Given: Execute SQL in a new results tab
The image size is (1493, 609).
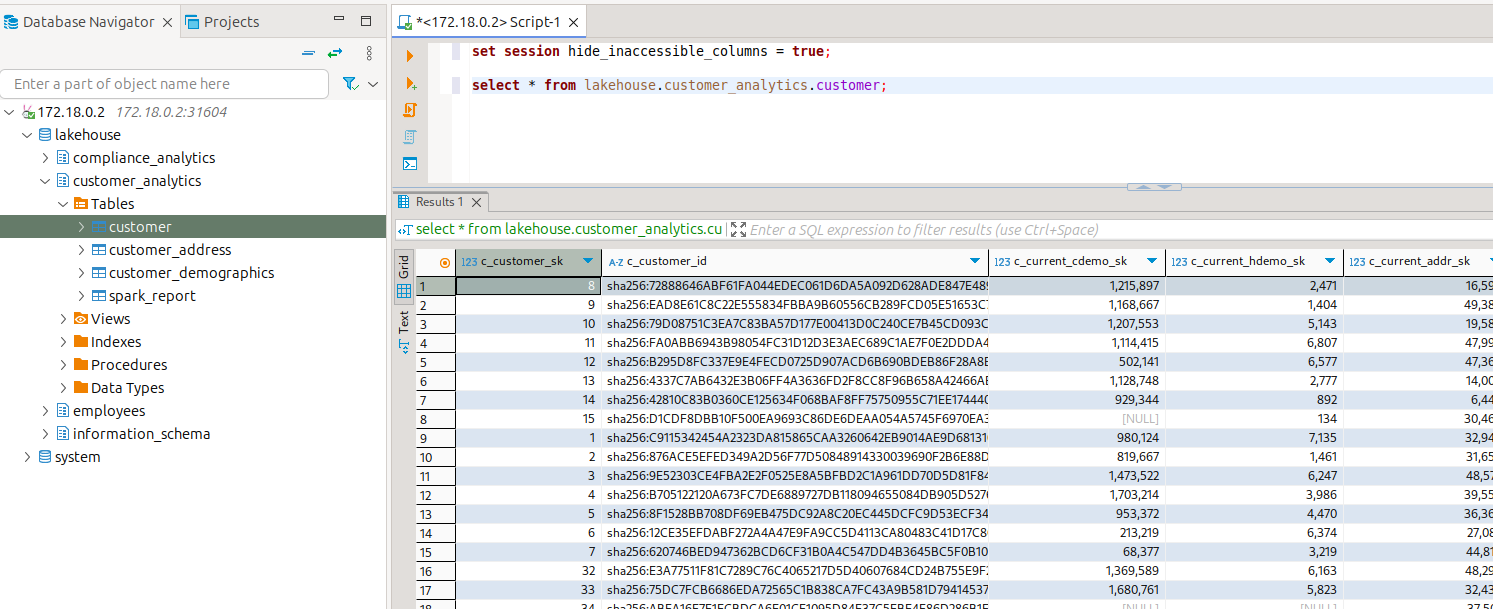Looking at the screenshot, I should (x=410, y=84).
